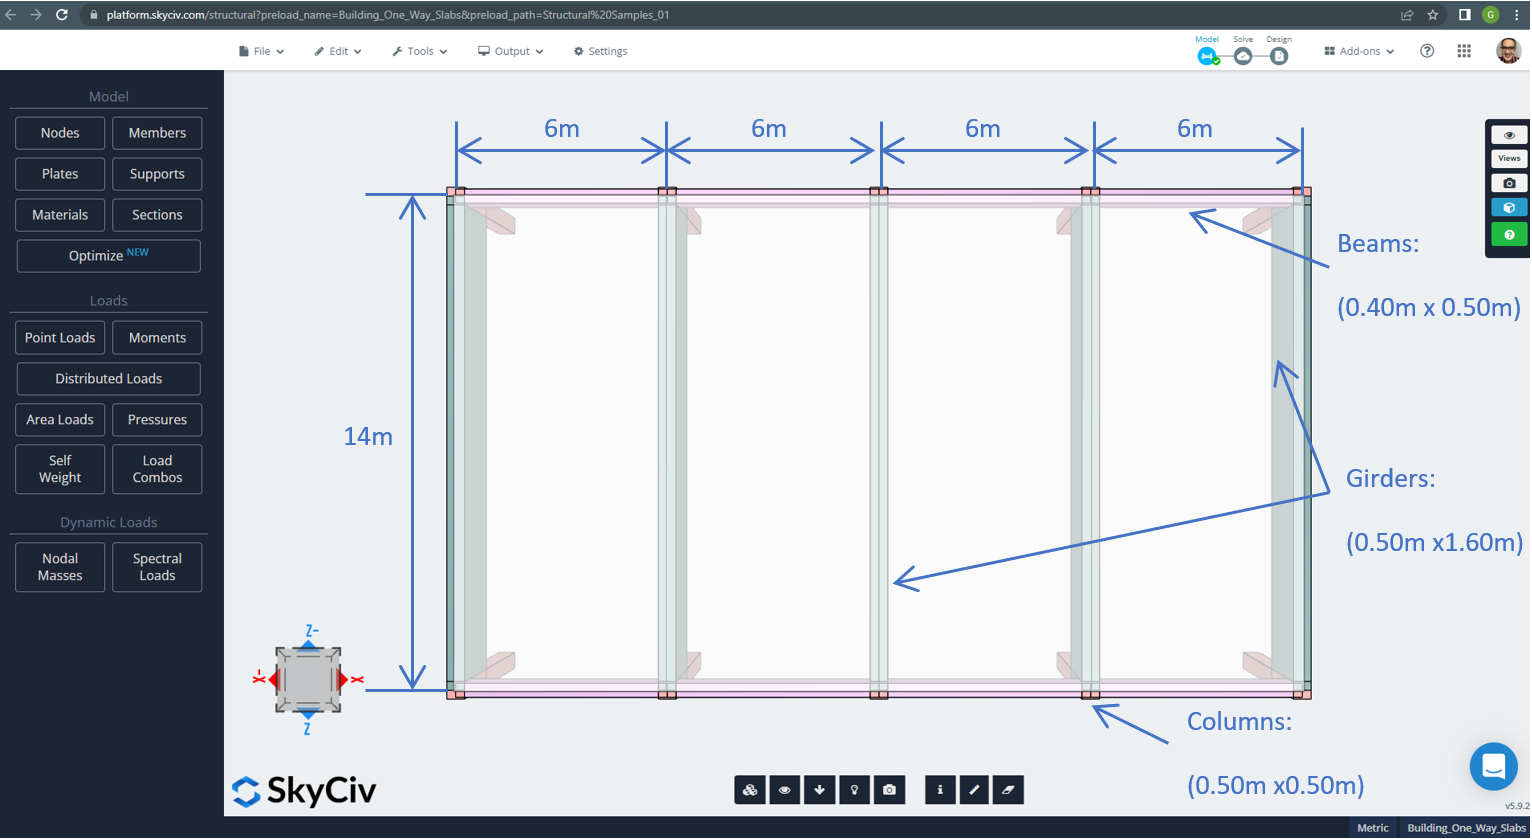Select the pen draw tool icon
The height and width of the screenshot is (839, 1532).
974,790
